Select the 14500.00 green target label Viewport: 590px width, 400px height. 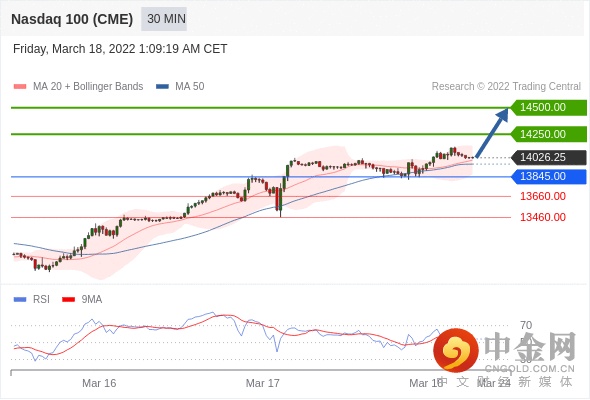(x=549, y=108)
